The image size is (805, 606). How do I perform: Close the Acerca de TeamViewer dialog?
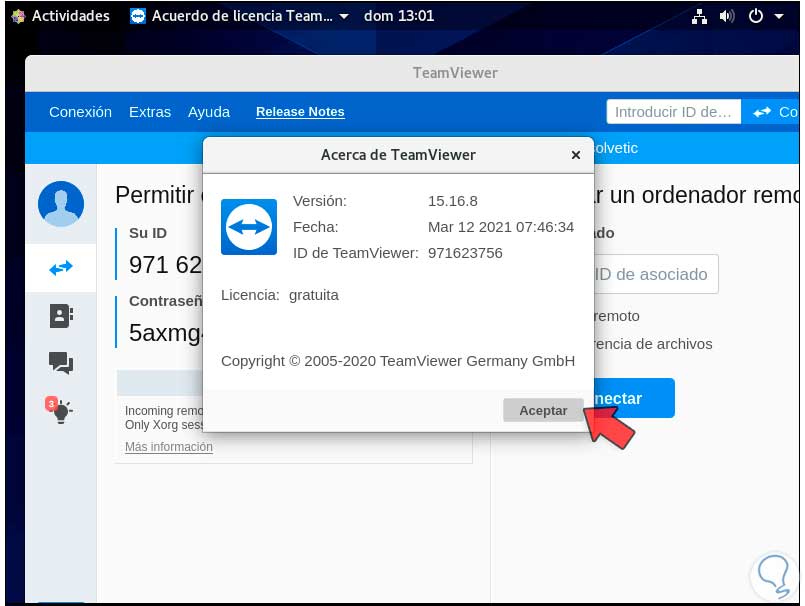(576, 155)
